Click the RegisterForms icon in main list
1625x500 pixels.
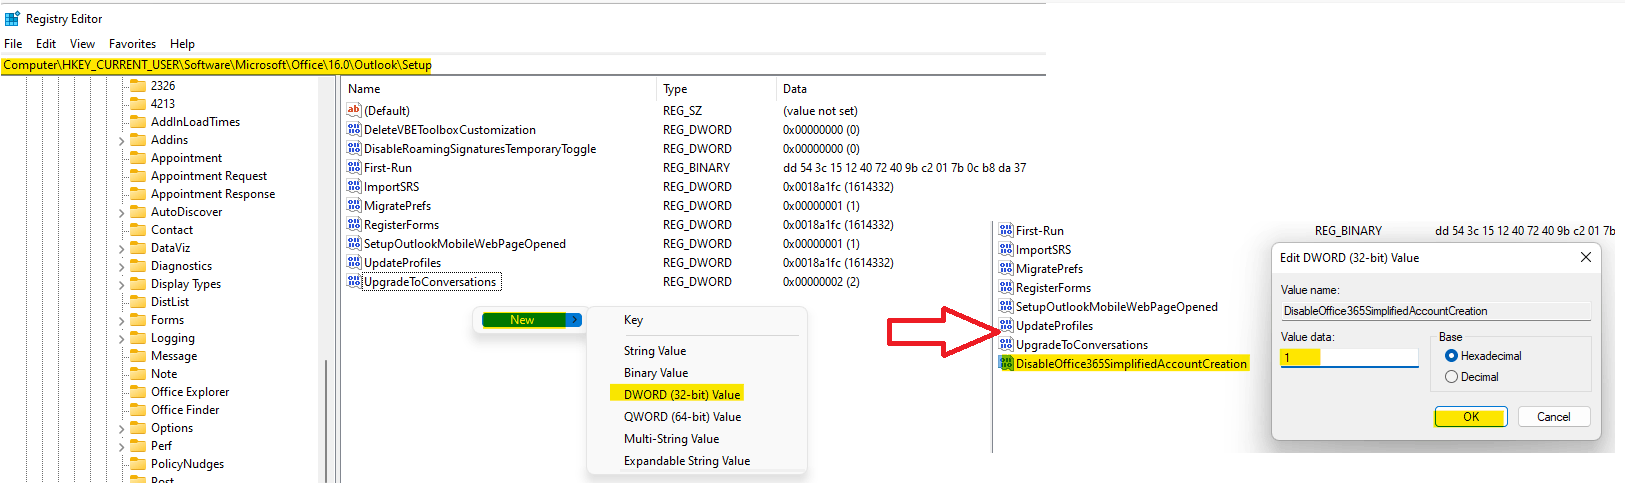(354, 224)
